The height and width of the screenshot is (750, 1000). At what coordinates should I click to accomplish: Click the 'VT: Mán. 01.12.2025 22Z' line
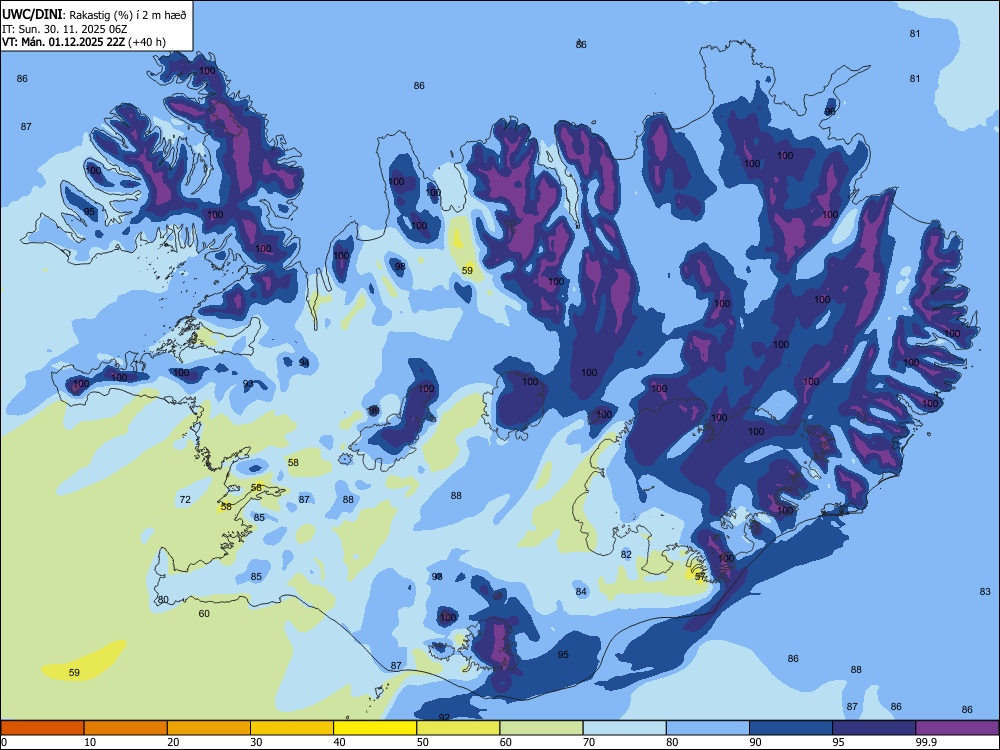click(x=64, y=41)
